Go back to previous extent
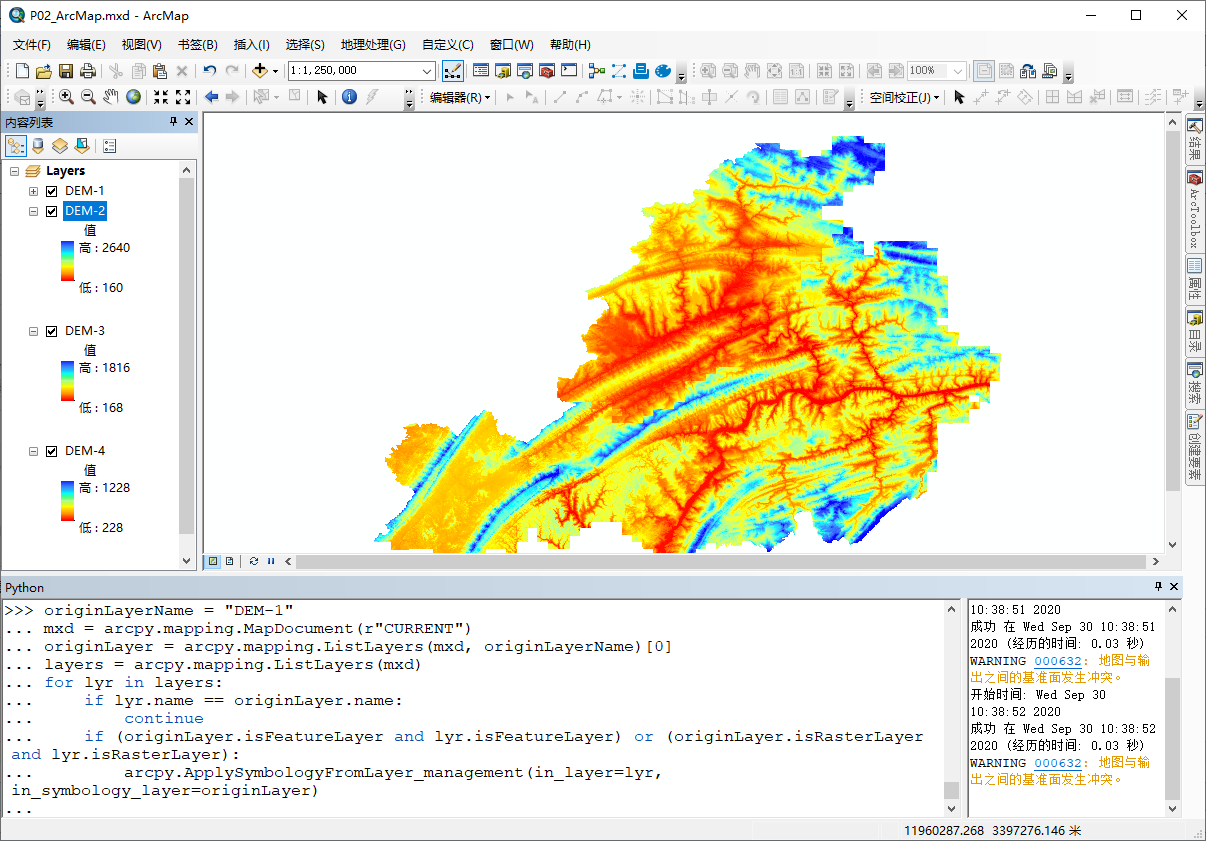 click(x=211, y=97)
